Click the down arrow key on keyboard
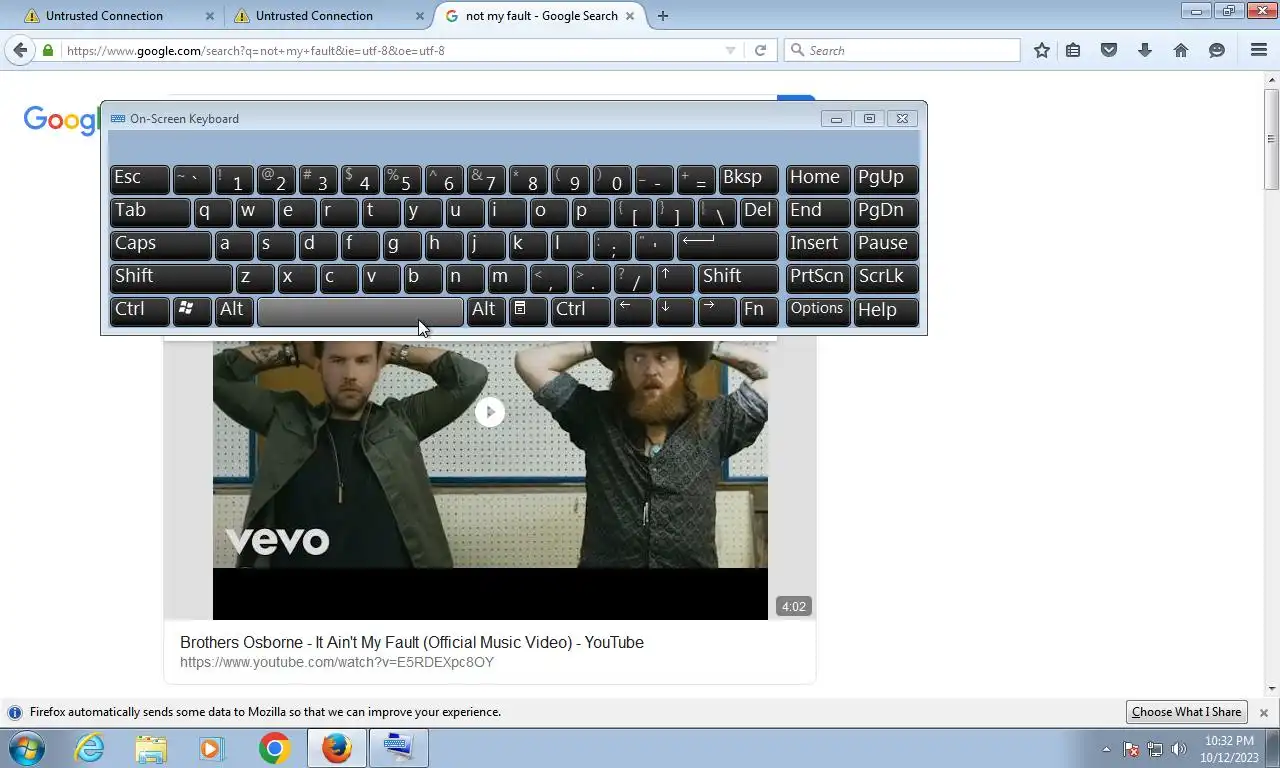 (x=675, y=310)
